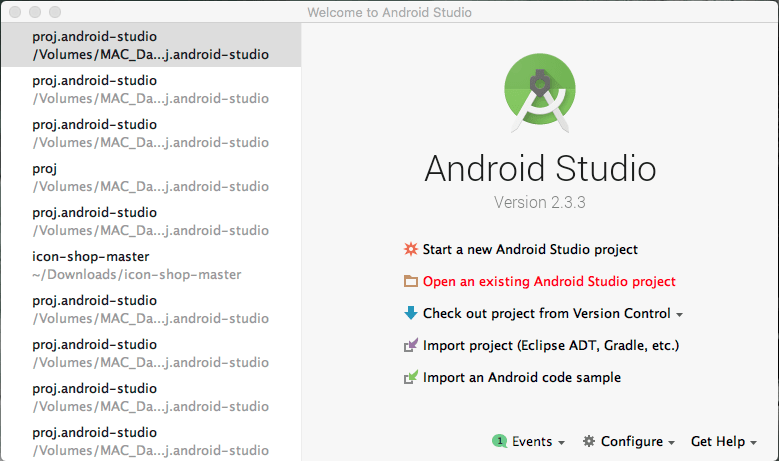The height and width of the screenshot is (461, 779).
Task: Open the Get Help dropdown menu
Action: tap(723, 441)
